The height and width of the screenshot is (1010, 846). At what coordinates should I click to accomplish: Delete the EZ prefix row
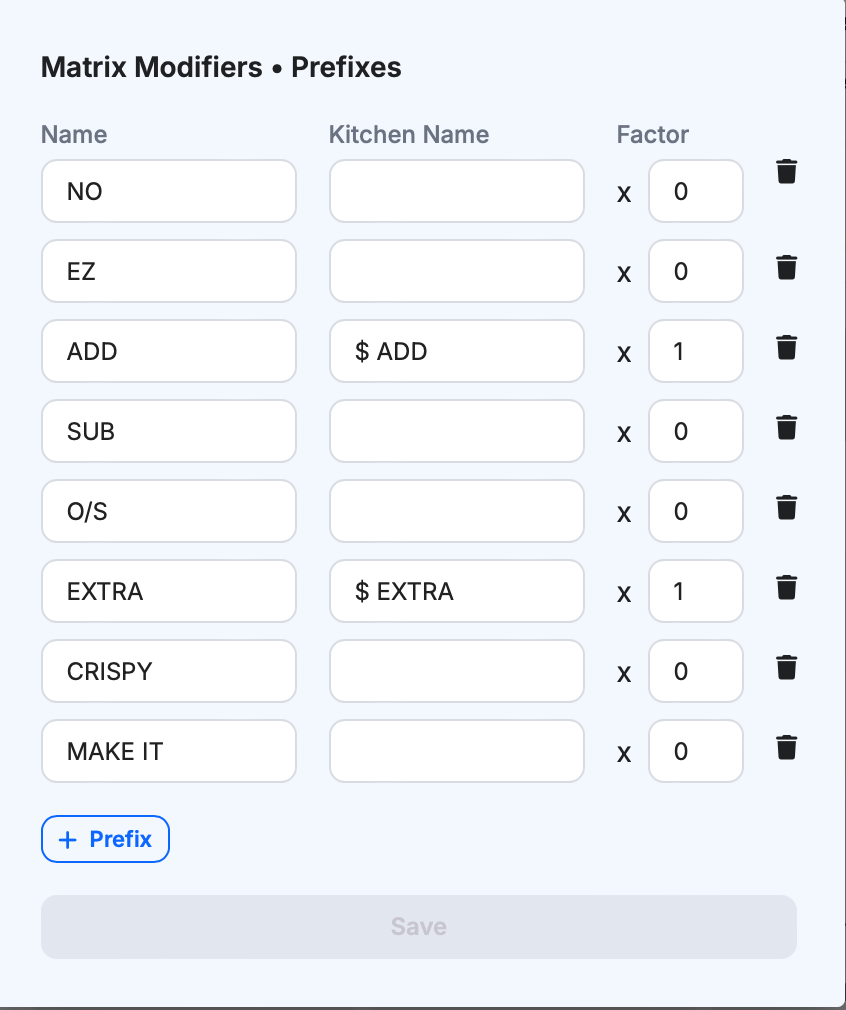tap(787, 268)
